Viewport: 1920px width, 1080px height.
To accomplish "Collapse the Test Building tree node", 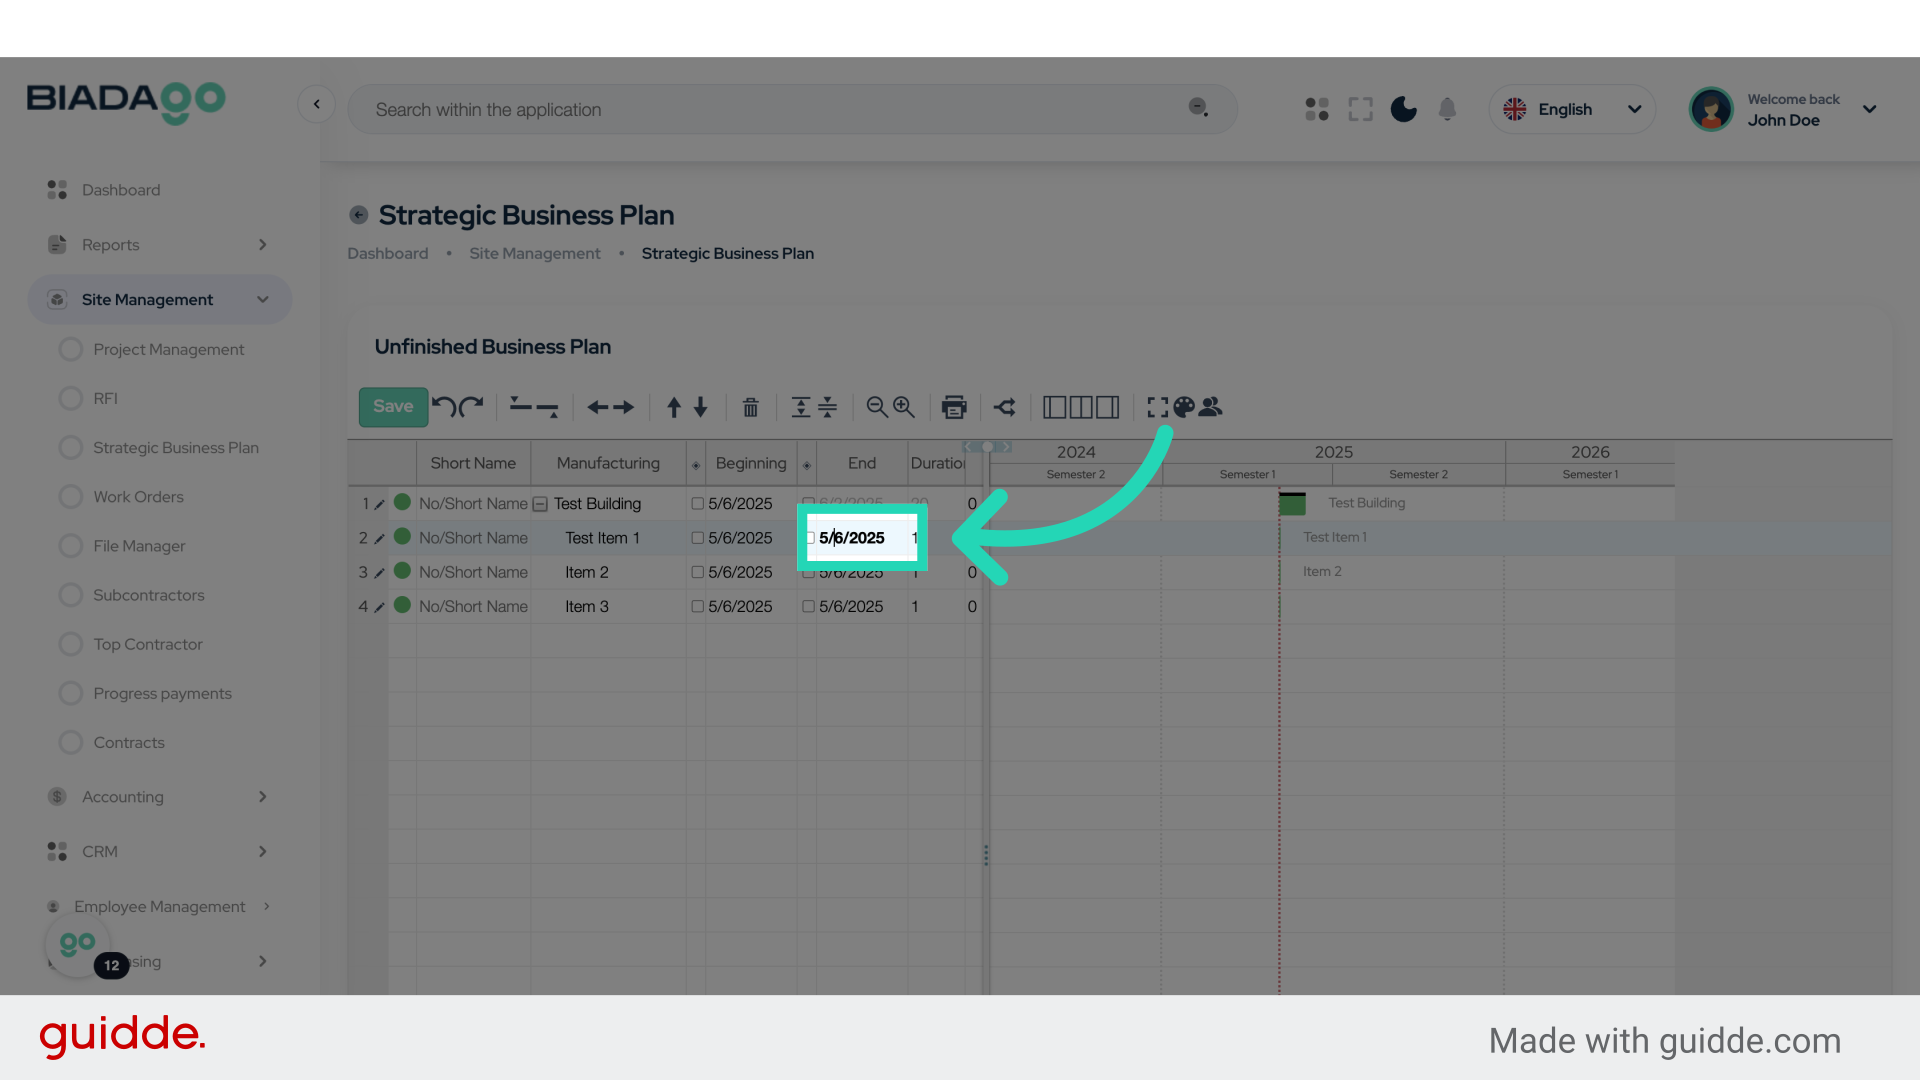I will pyautogui.click(x=540, y=504).
